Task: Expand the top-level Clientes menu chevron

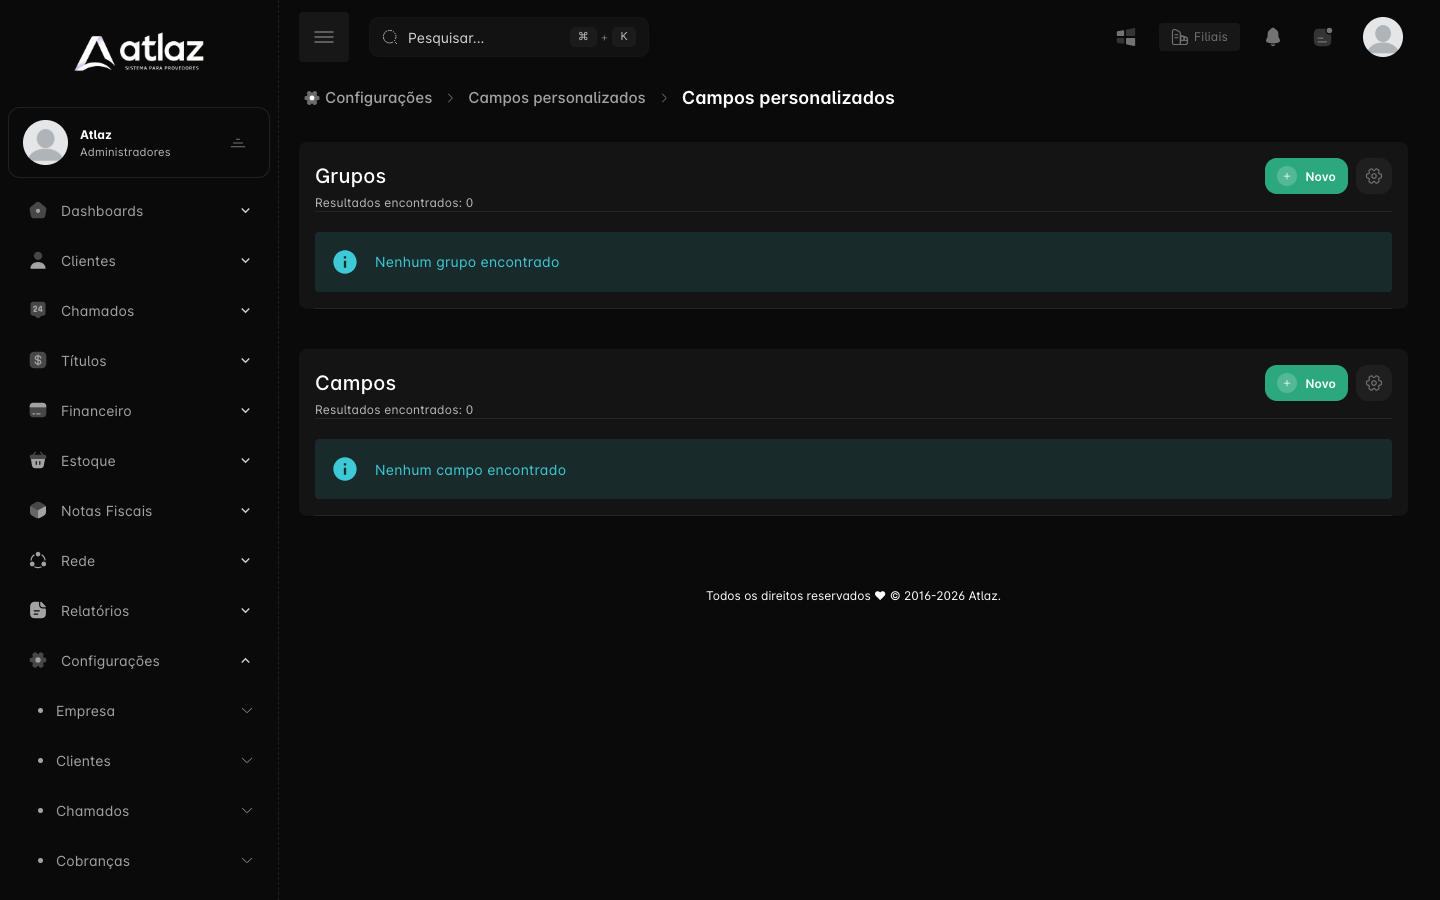Action: [x=245, y=260]
